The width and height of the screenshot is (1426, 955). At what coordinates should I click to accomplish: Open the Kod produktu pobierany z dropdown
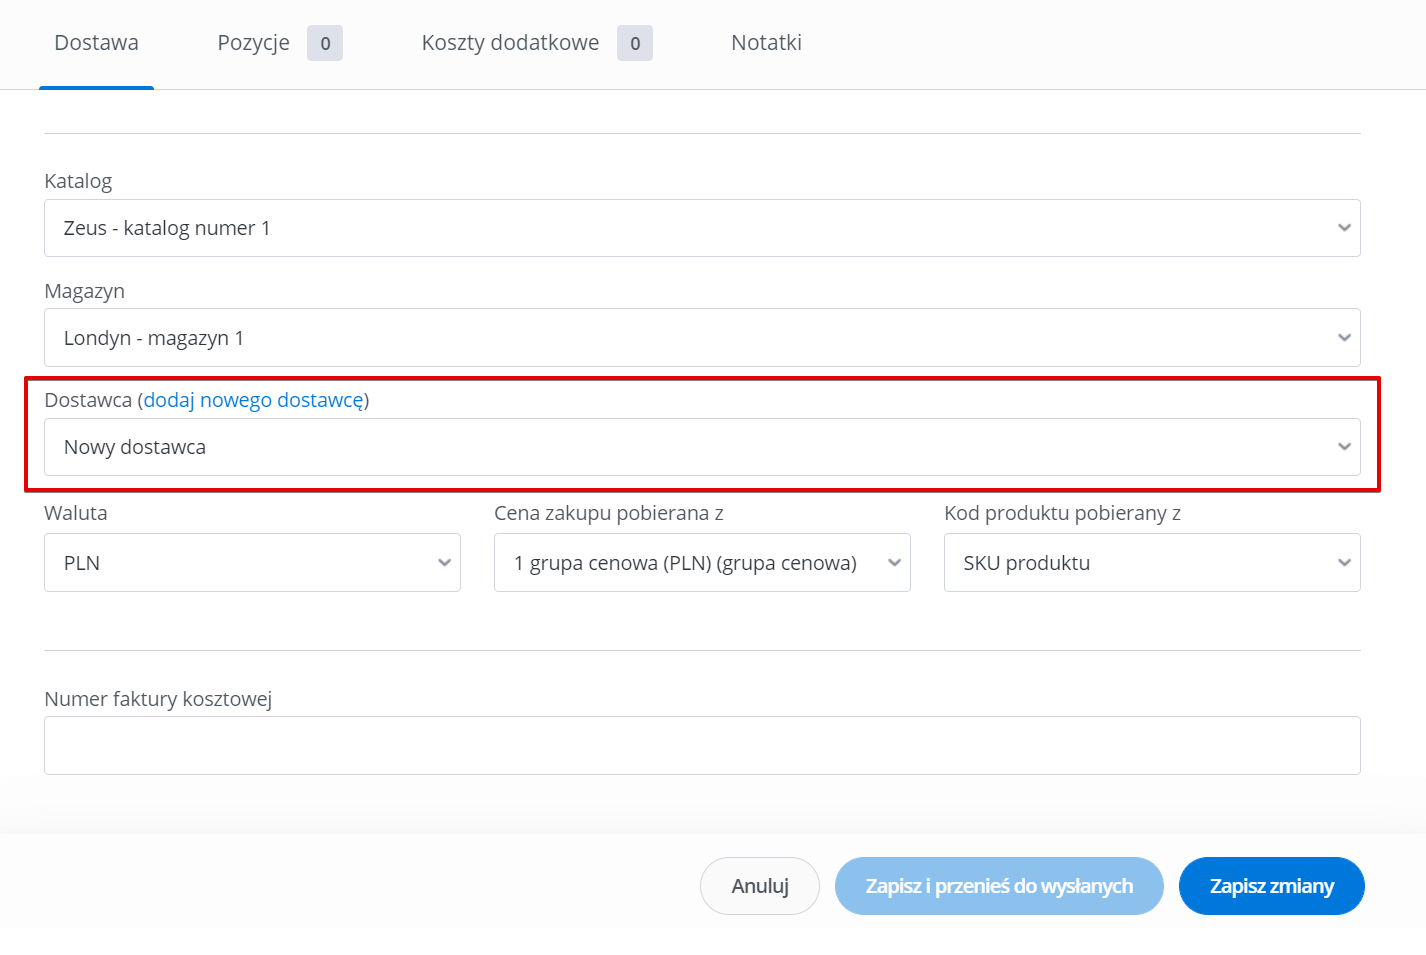point(1152,563)
